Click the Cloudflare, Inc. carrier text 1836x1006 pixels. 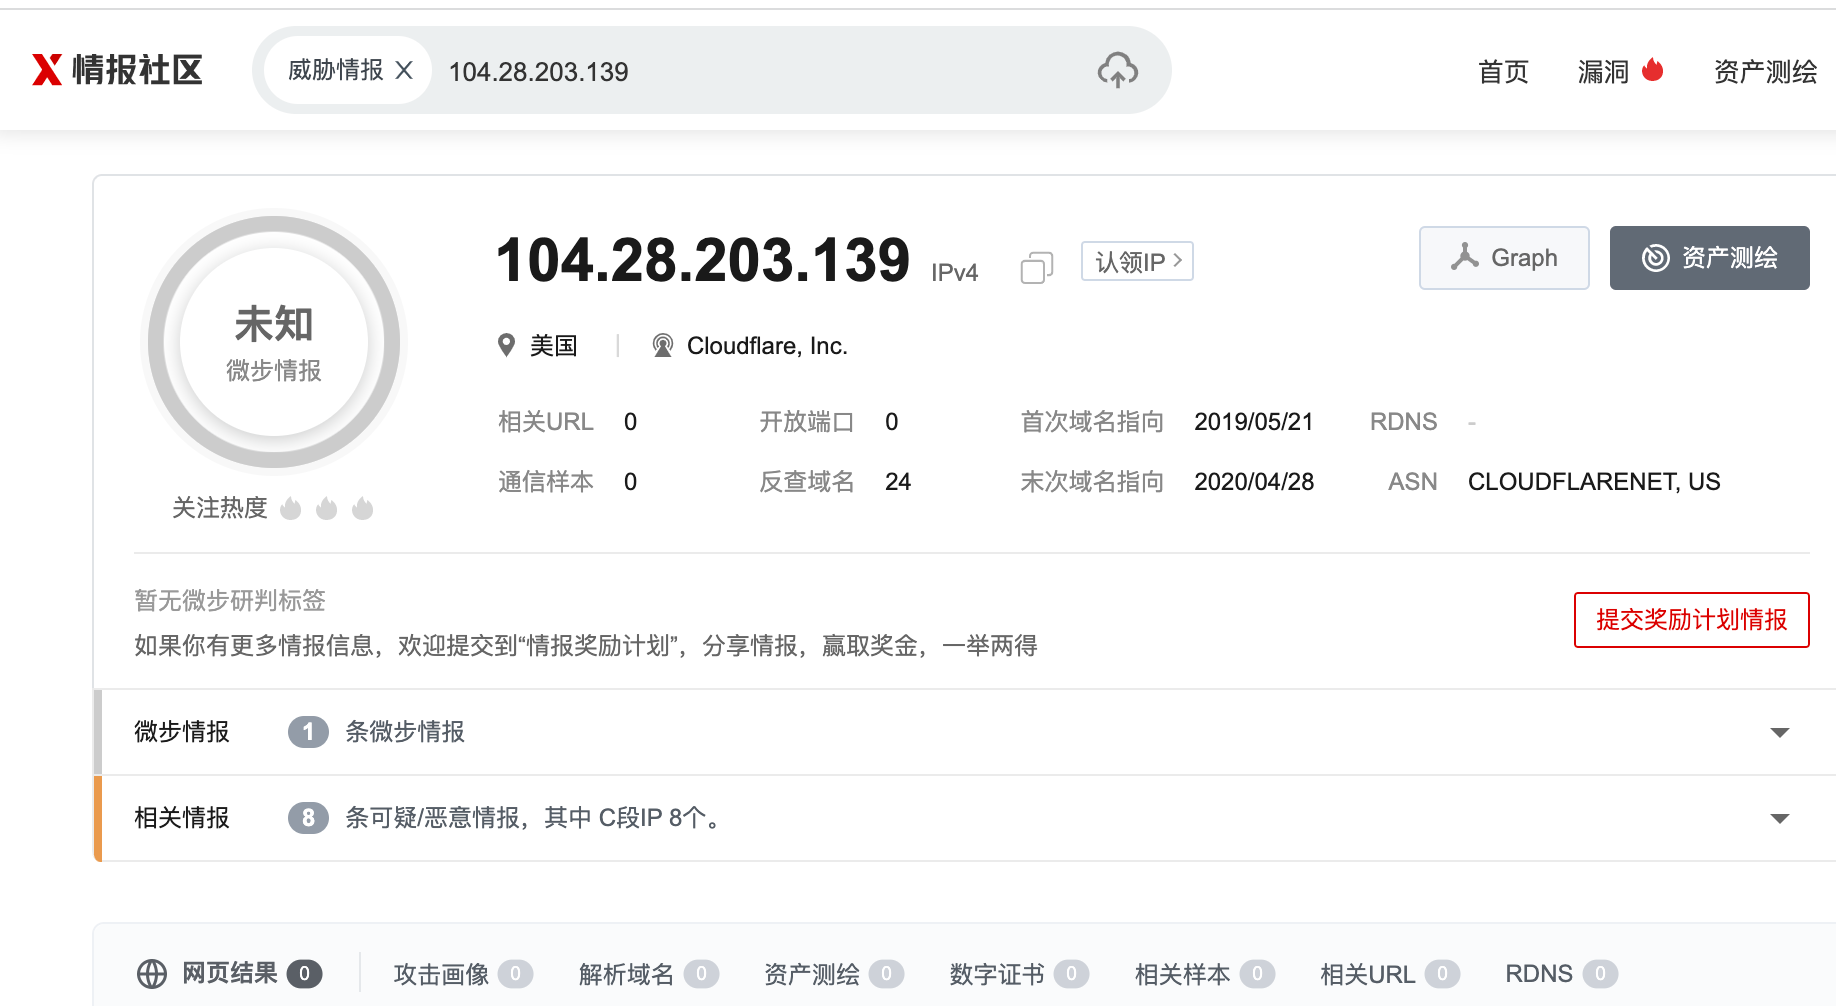click(767, 346)
